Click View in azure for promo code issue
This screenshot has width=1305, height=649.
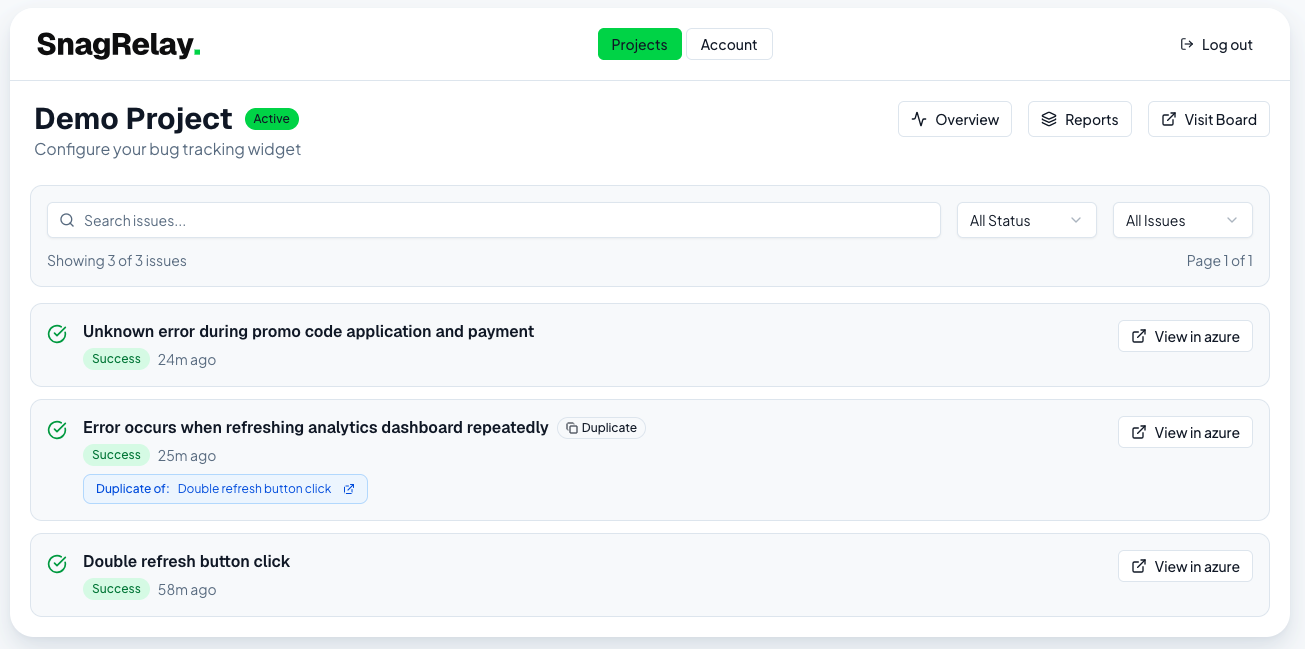click(1185, 336)
